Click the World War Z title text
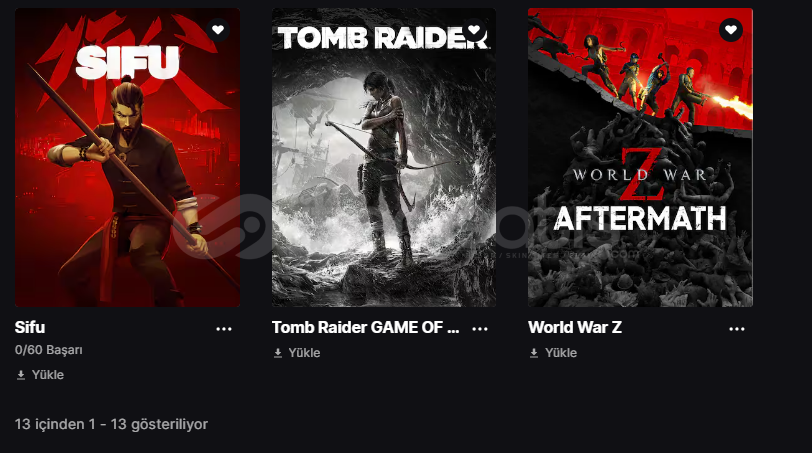 [x=575, y=327]
